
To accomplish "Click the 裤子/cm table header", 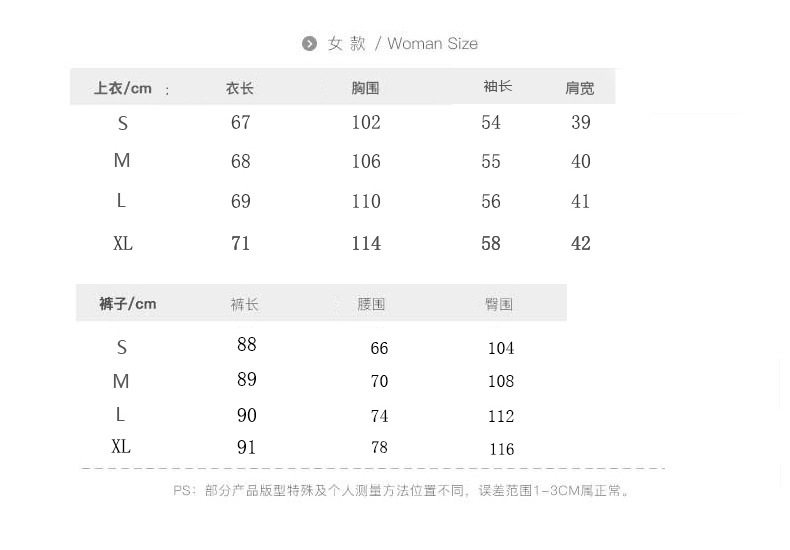I will pos(127,304).
